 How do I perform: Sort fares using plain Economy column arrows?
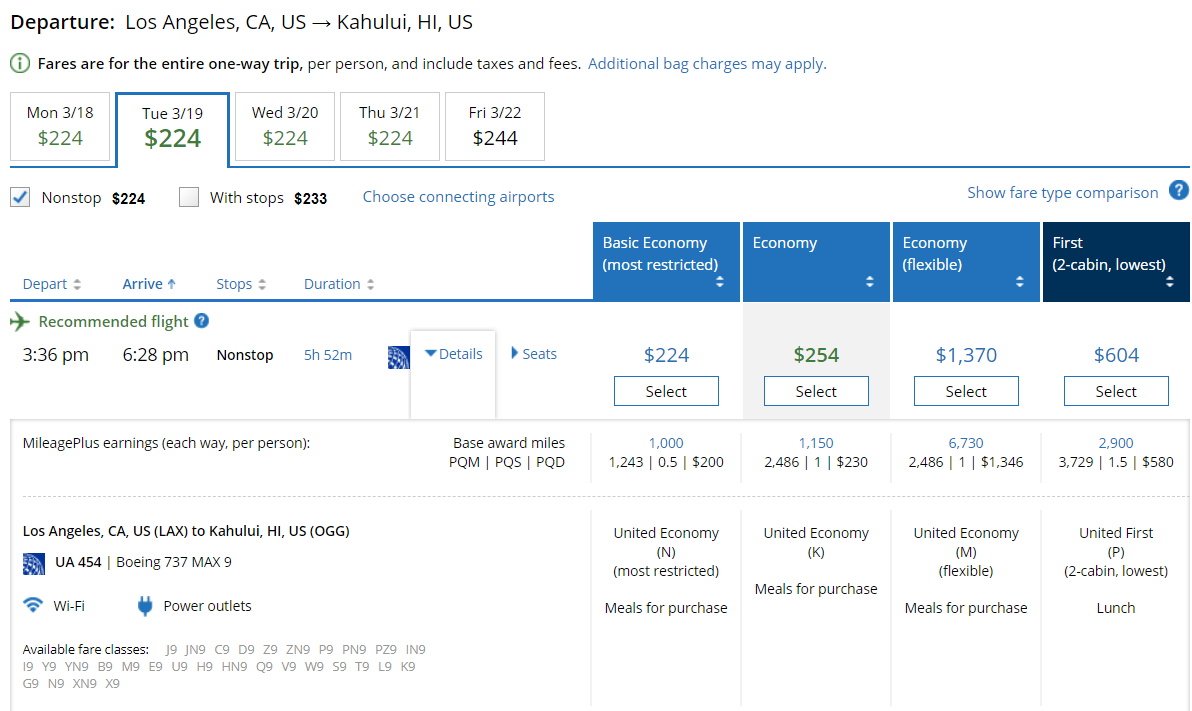(870, 282)
